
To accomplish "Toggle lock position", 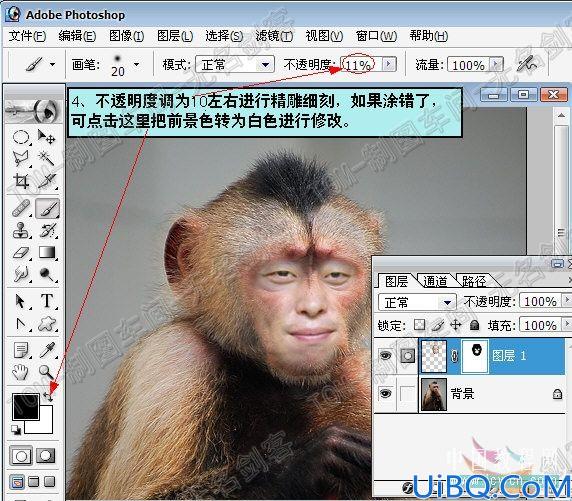I will (x=456, y=325).
